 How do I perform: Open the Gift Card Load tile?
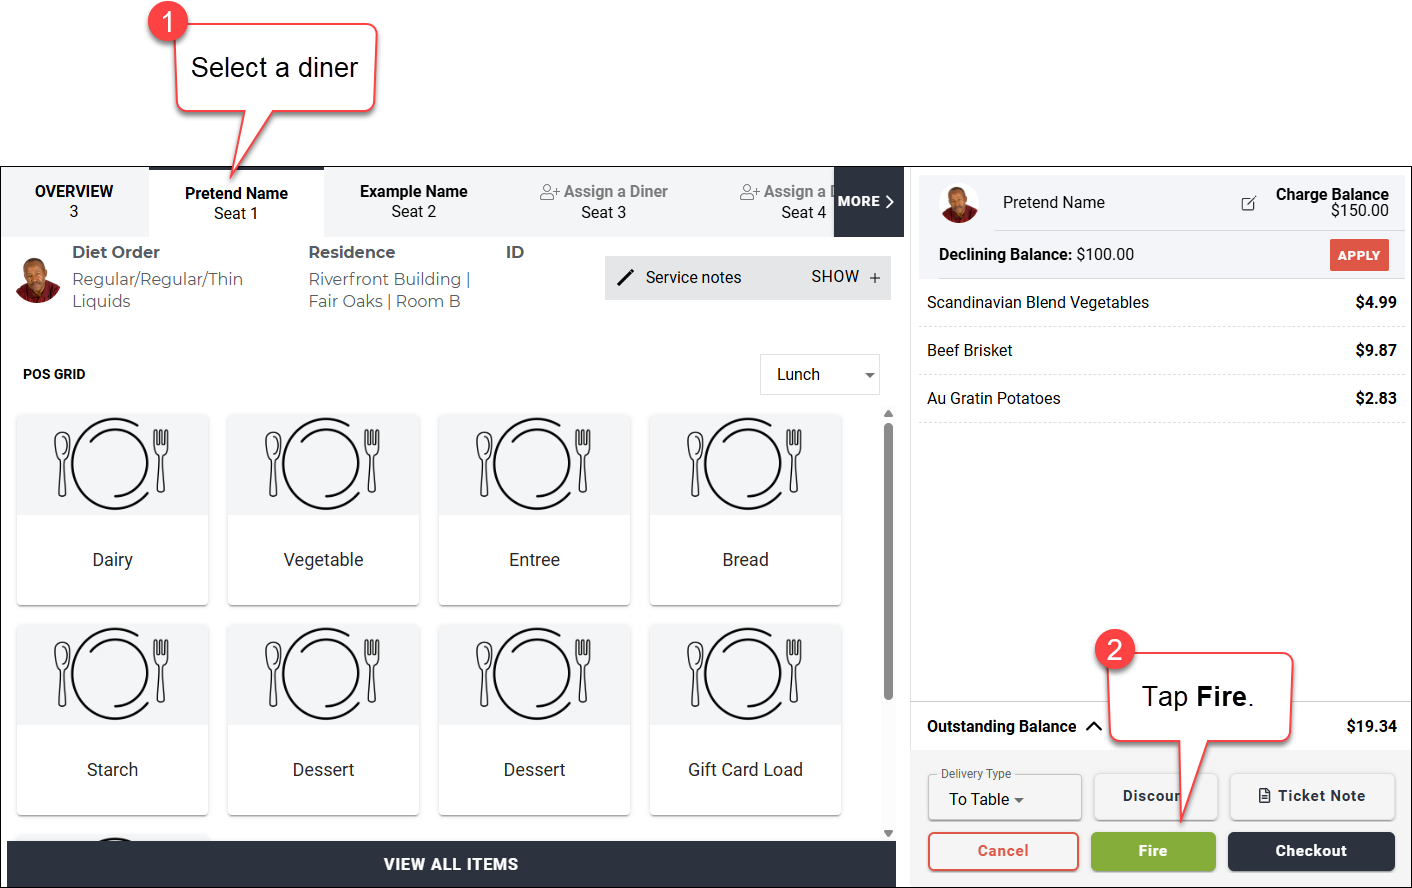(x=745, y=719)
